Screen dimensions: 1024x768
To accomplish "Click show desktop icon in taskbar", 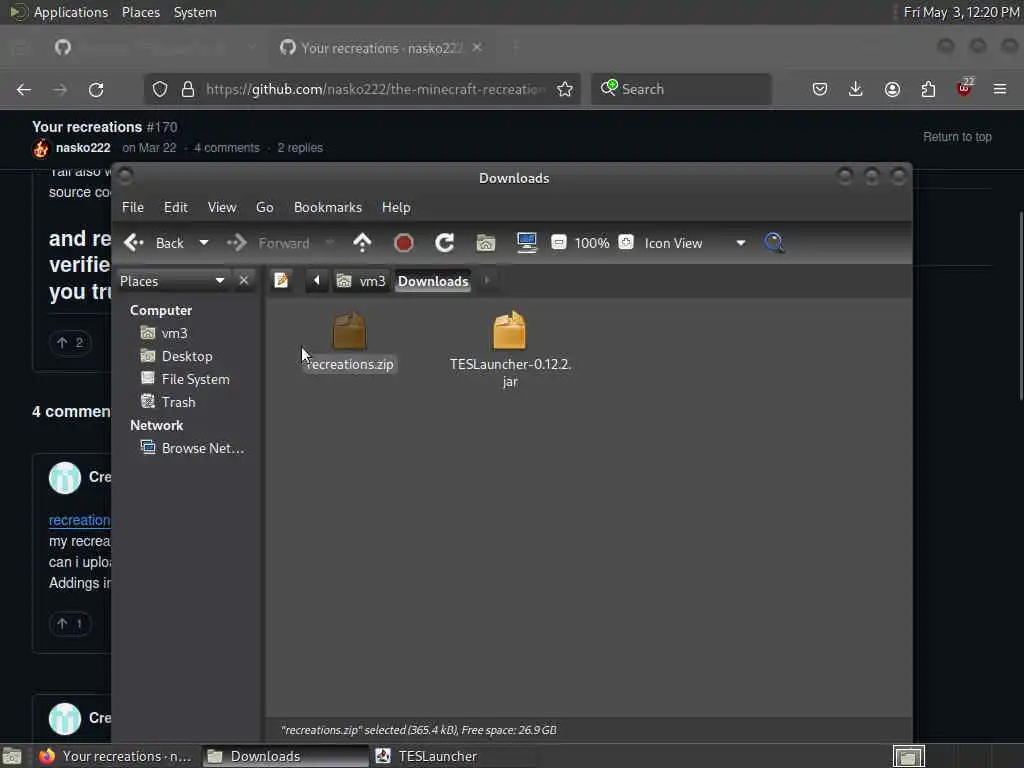I will pos(12,756).
